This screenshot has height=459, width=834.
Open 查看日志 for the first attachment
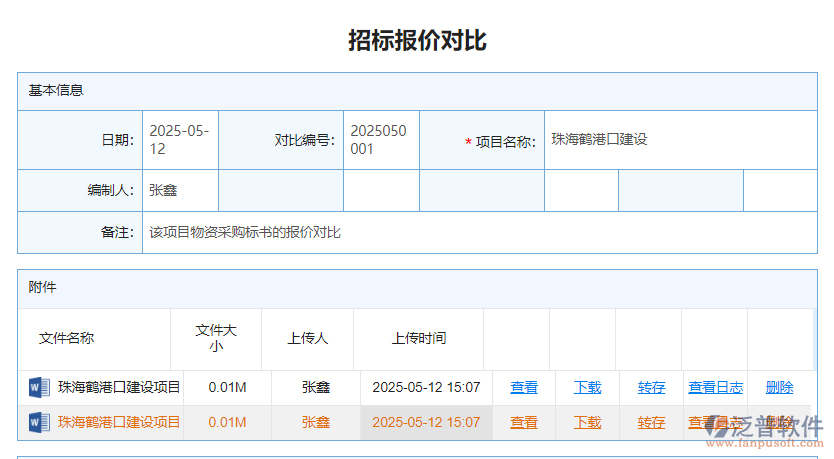715,387
